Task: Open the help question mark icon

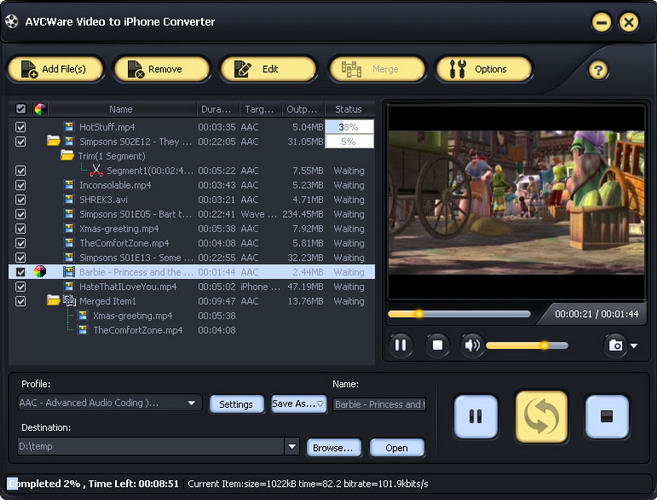Action: pyautogui.click(x=598, y=70)
